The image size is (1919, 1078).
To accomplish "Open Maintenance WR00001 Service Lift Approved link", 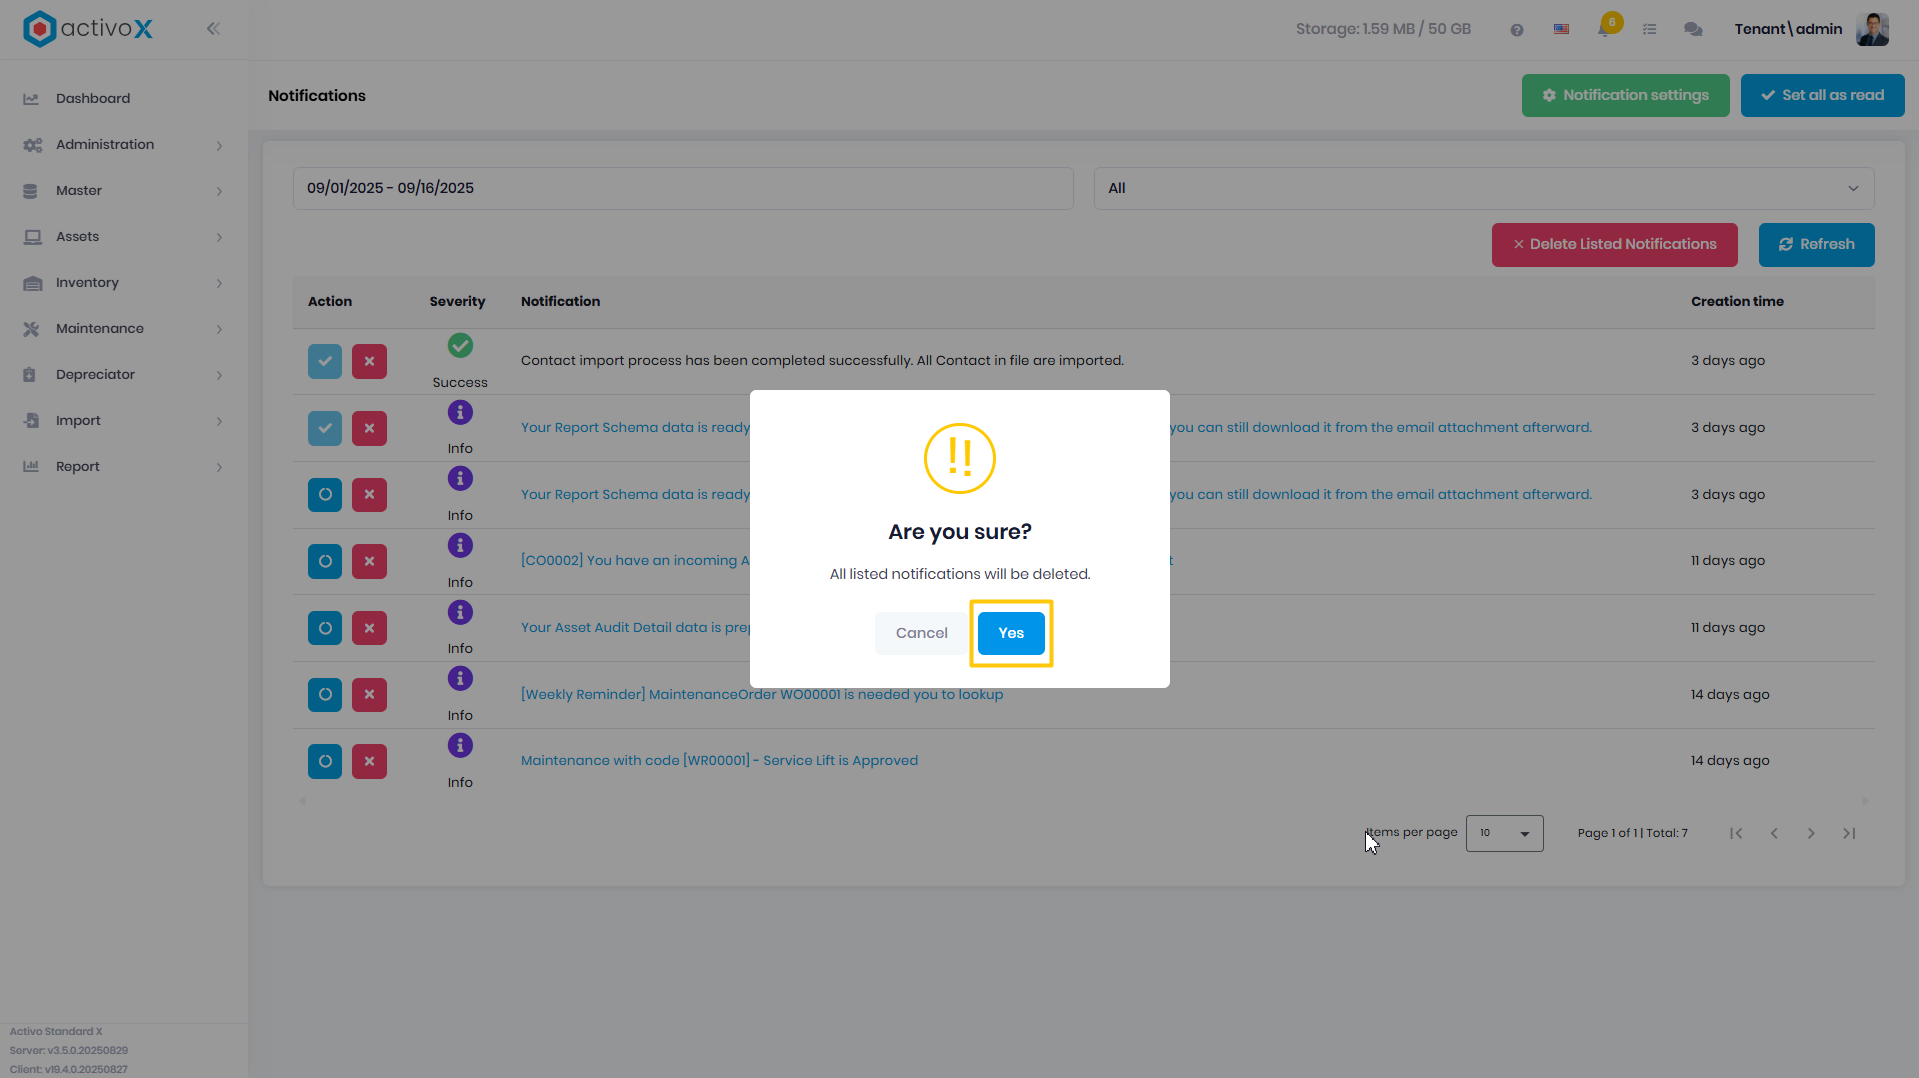I will click(x=719, y=760).
